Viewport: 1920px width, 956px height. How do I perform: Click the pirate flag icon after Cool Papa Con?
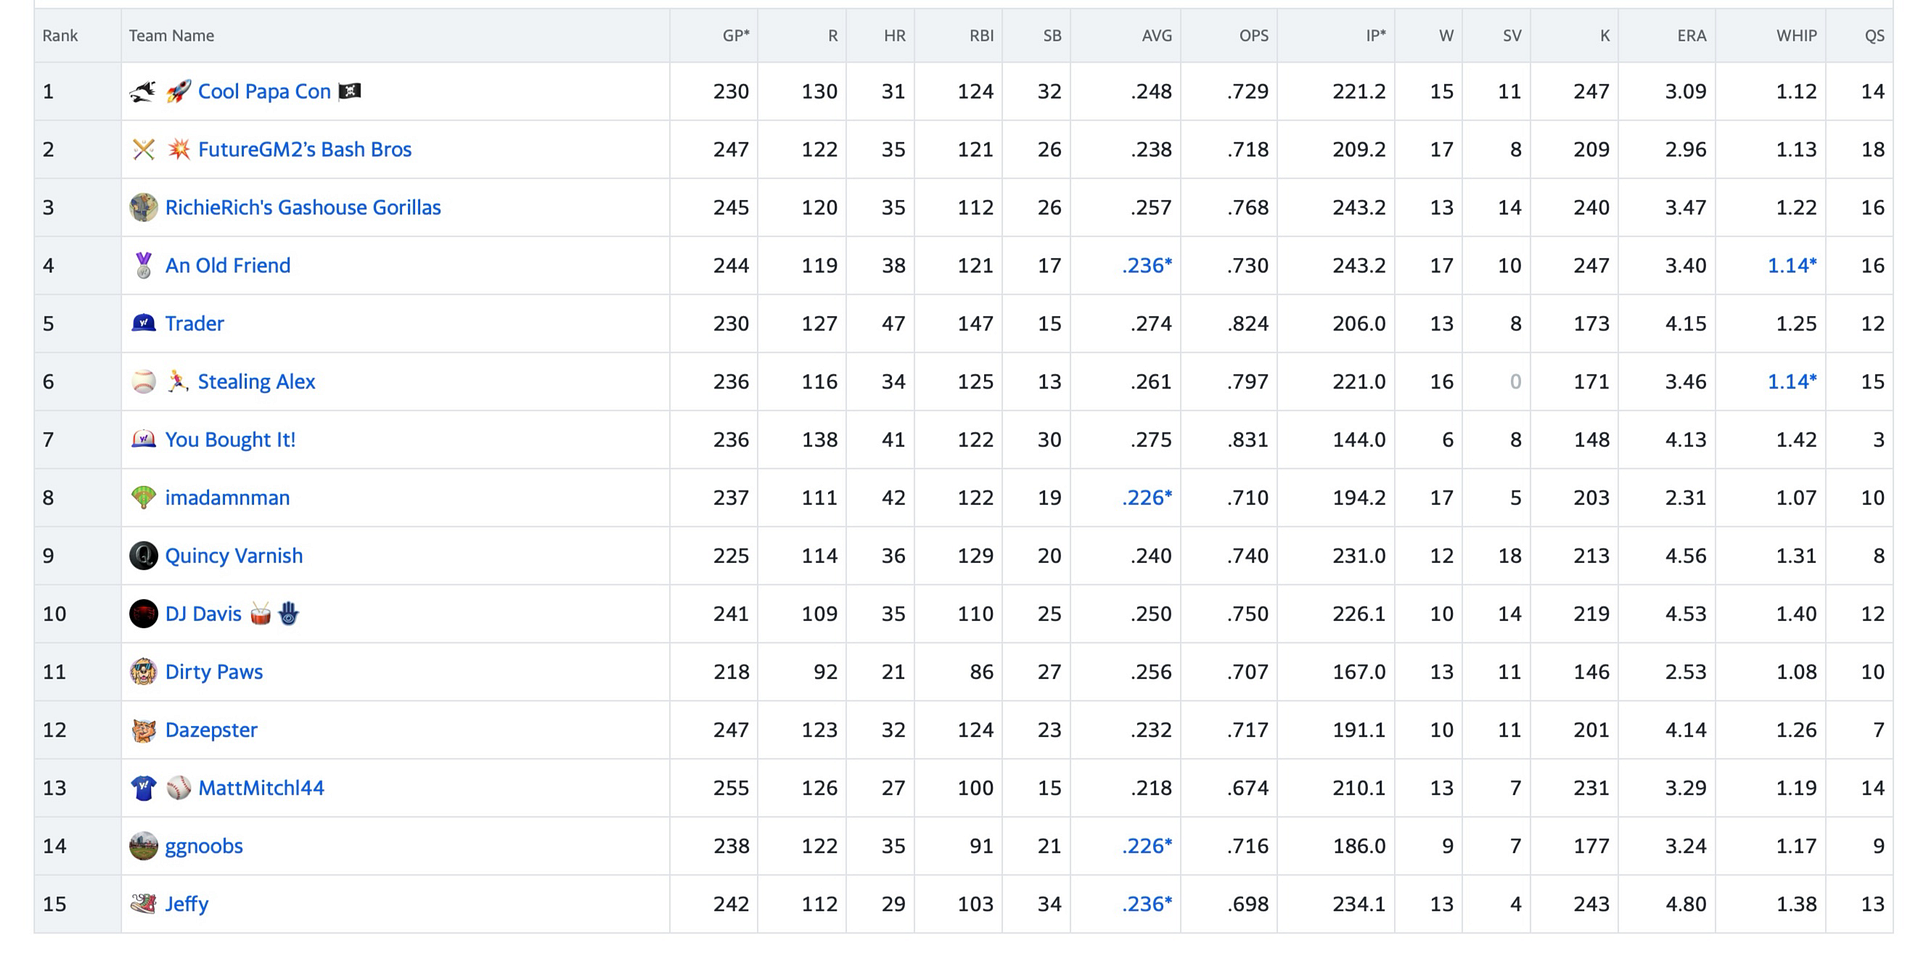[350, 91]
